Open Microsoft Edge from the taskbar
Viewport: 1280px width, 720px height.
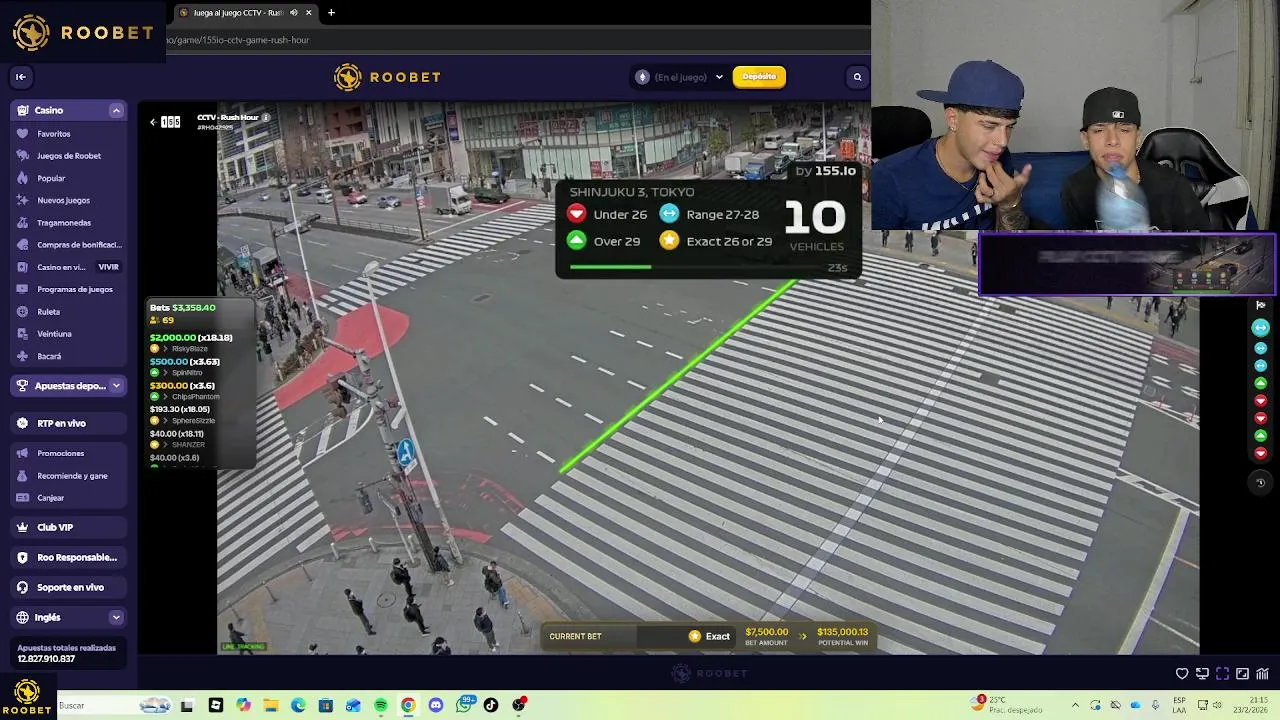[298, 705]
